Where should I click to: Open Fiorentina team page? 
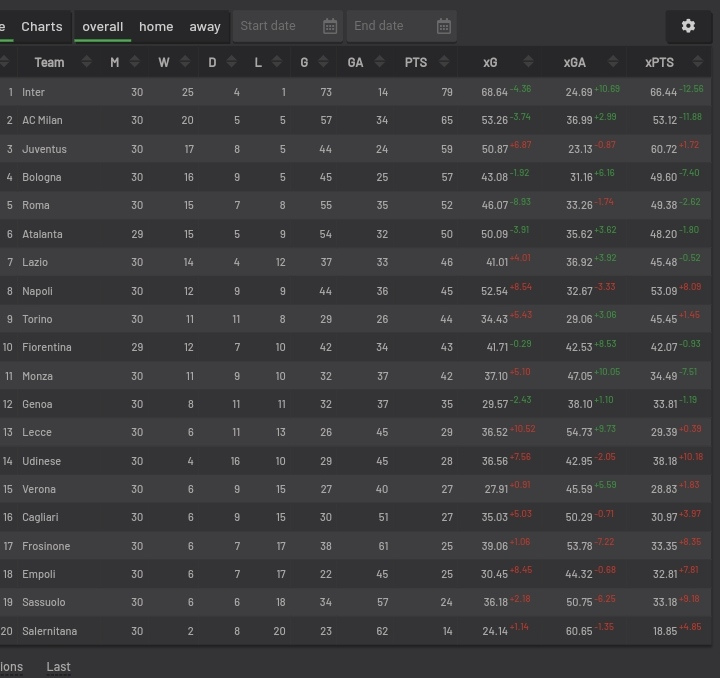tap(47, 347)
